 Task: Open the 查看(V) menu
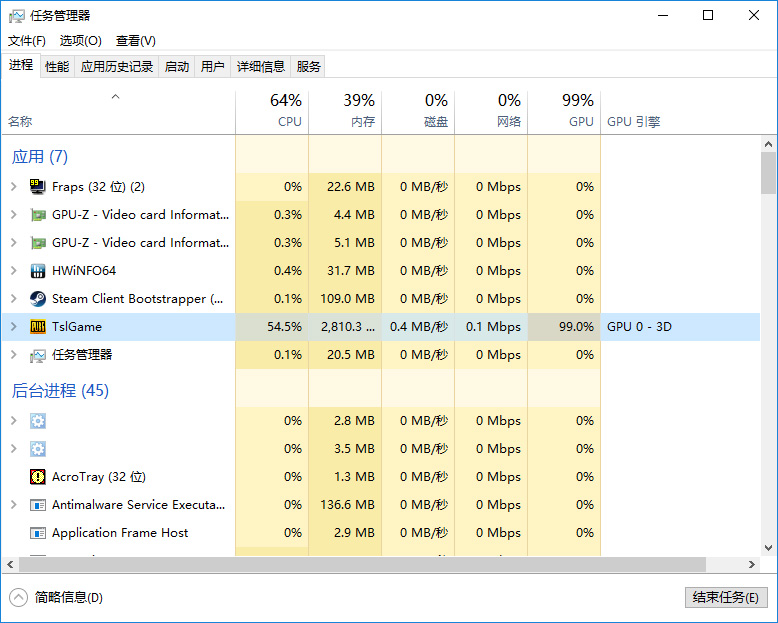click(135, 41)
